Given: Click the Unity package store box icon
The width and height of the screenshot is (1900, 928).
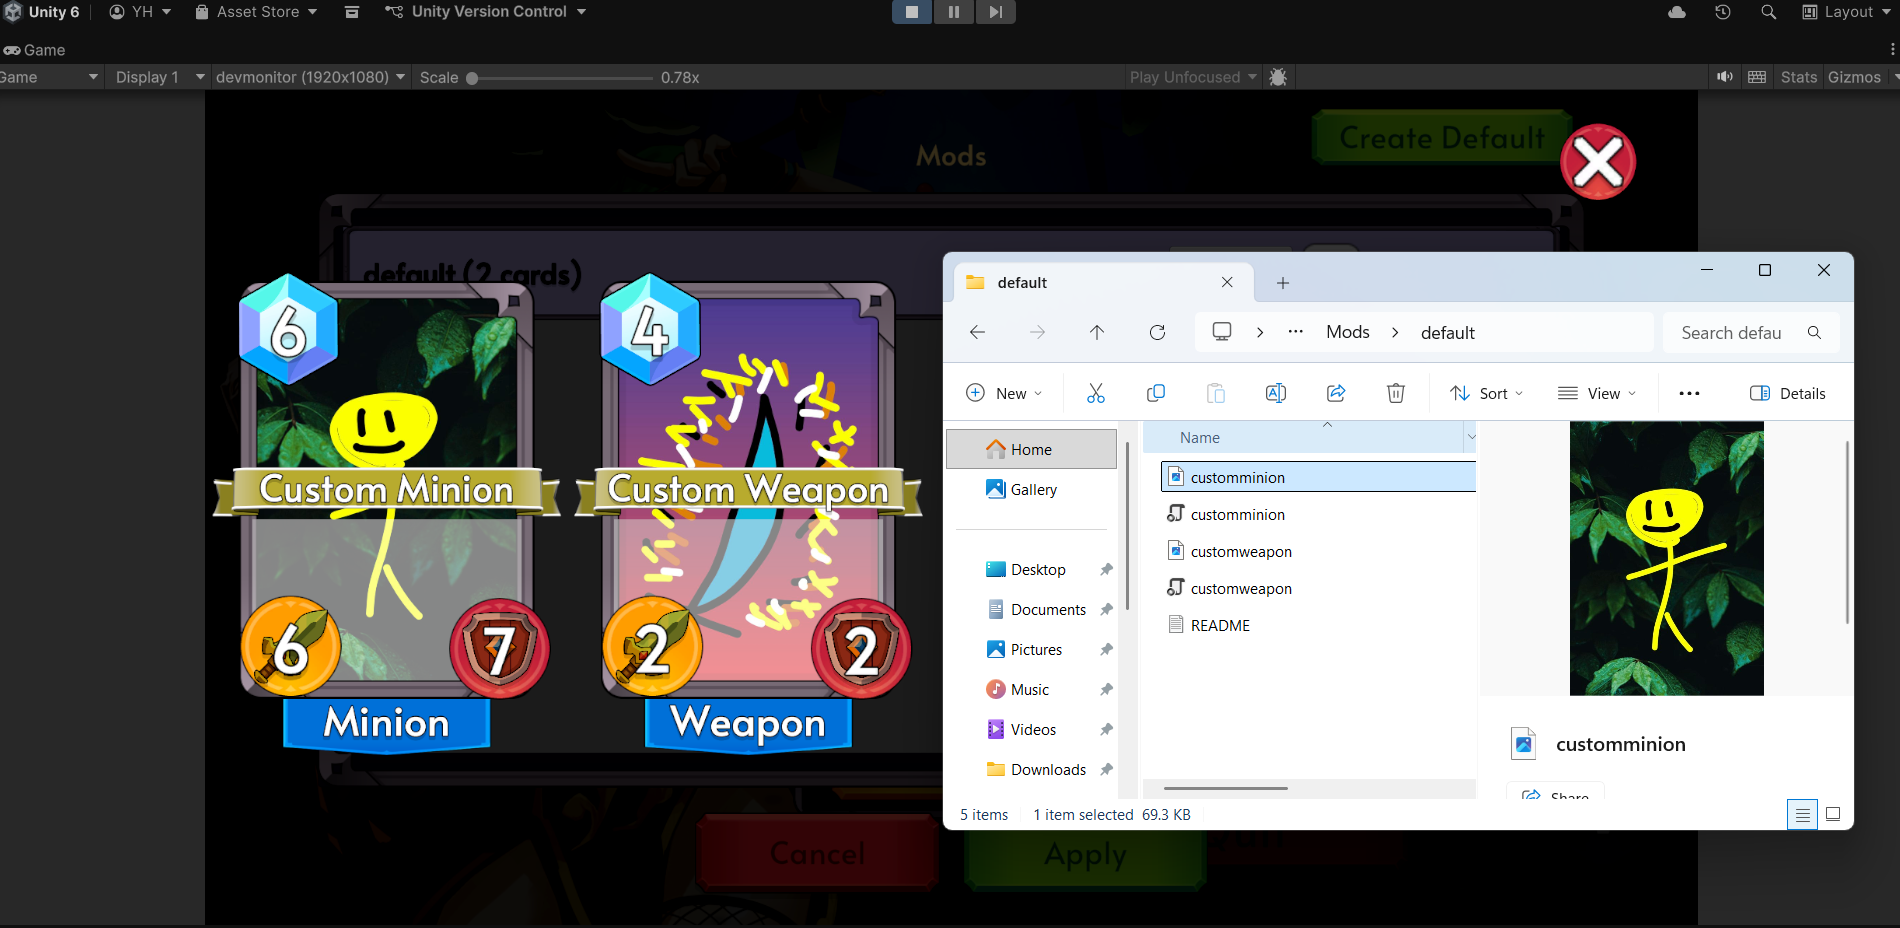Looking at the screenshot, I should (x=352, y=12).
